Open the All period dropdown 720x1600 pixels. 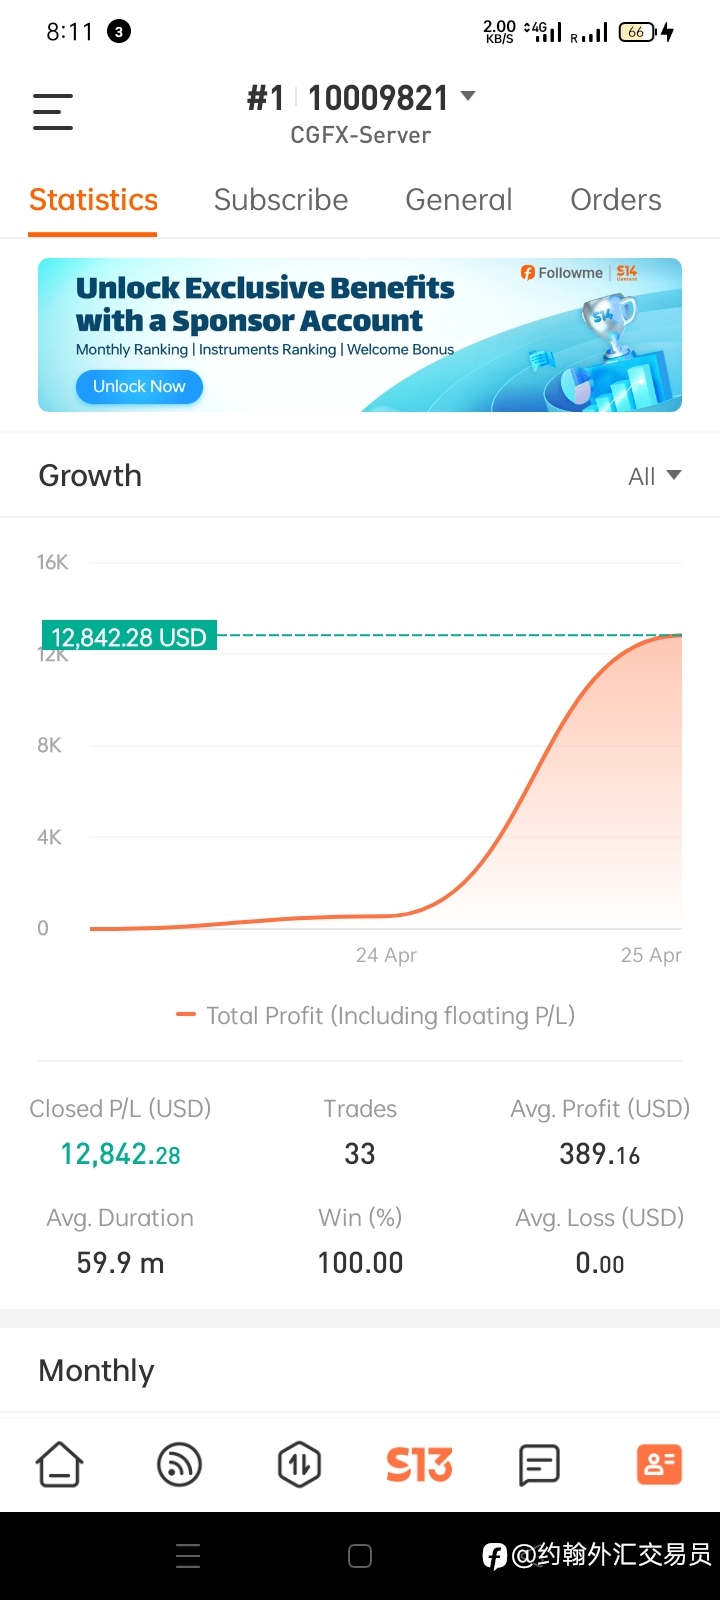pos(654,476)
